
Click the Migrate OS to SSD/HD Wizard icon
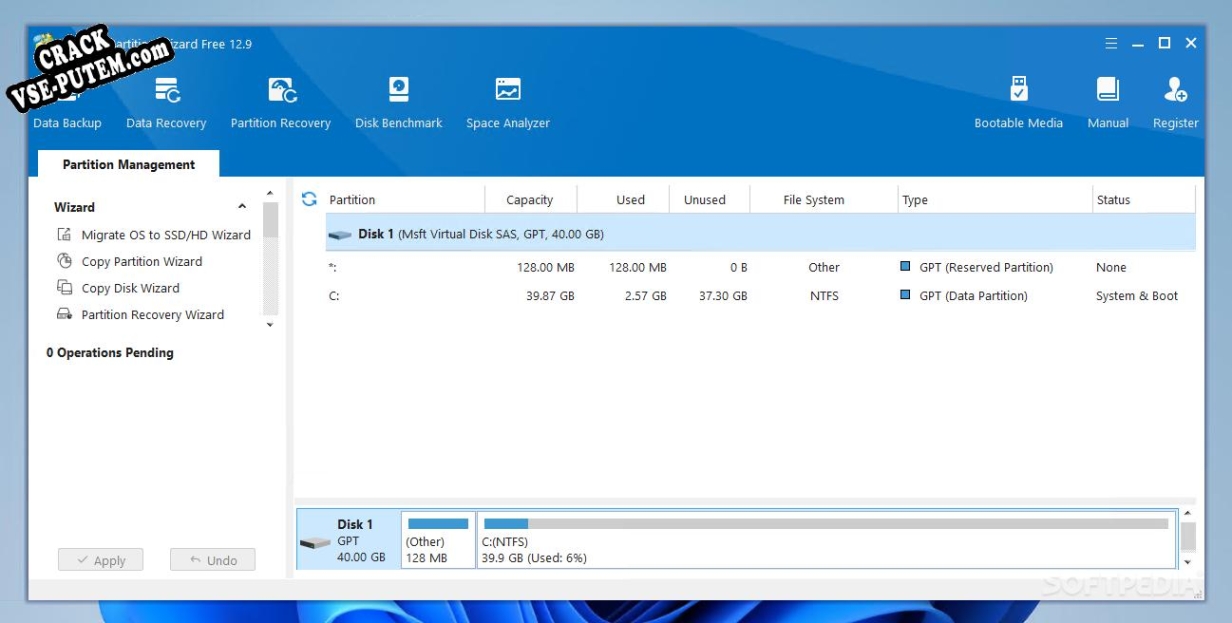pyautogui.click(x=65, y=235)
